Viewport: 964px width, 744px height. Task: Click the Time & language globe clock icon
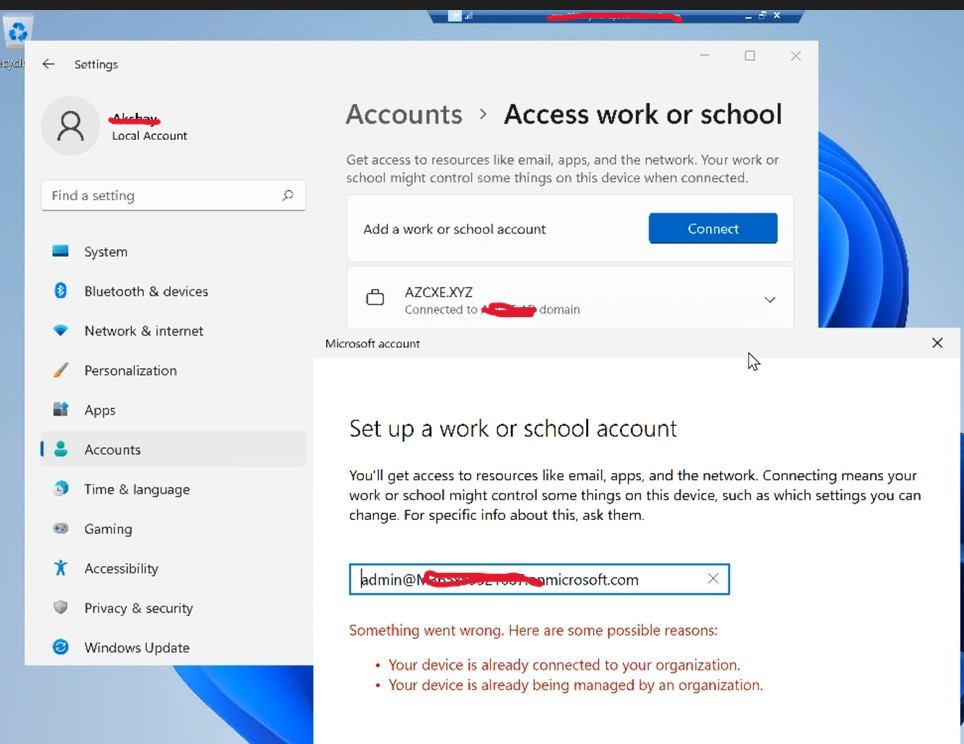pos(60,489)
